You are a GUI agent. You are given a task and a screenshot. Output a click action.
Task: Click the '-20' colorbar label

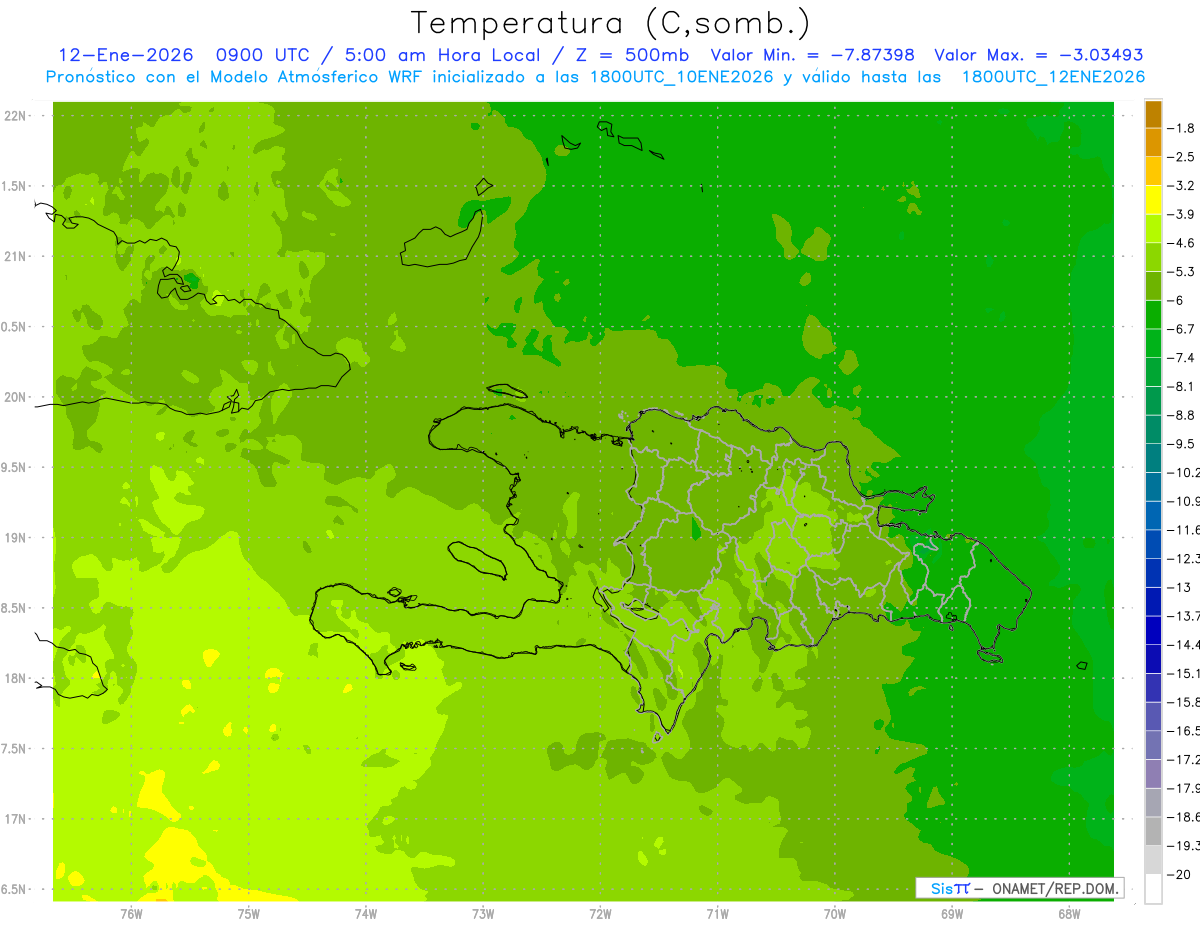(x=1180, y=874)
